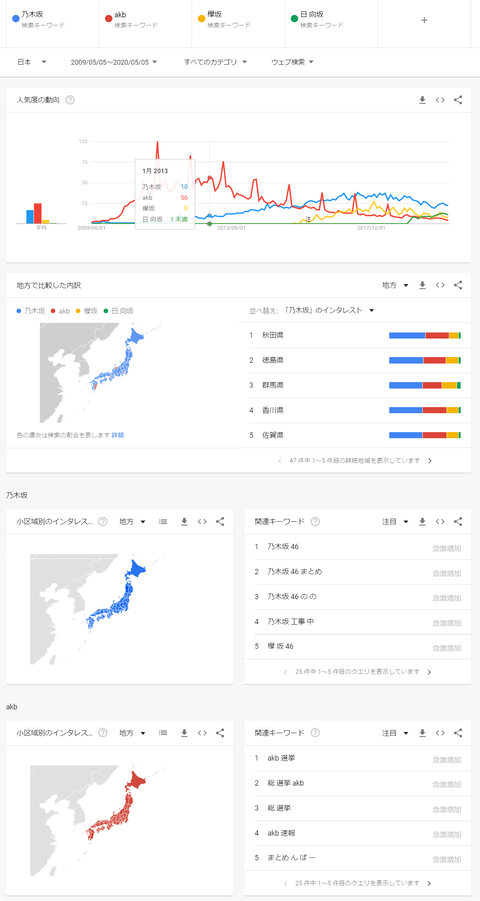Open the 日本 country dropdown
This screenshot has height=901, width=480.
click(x=32, y=62)
